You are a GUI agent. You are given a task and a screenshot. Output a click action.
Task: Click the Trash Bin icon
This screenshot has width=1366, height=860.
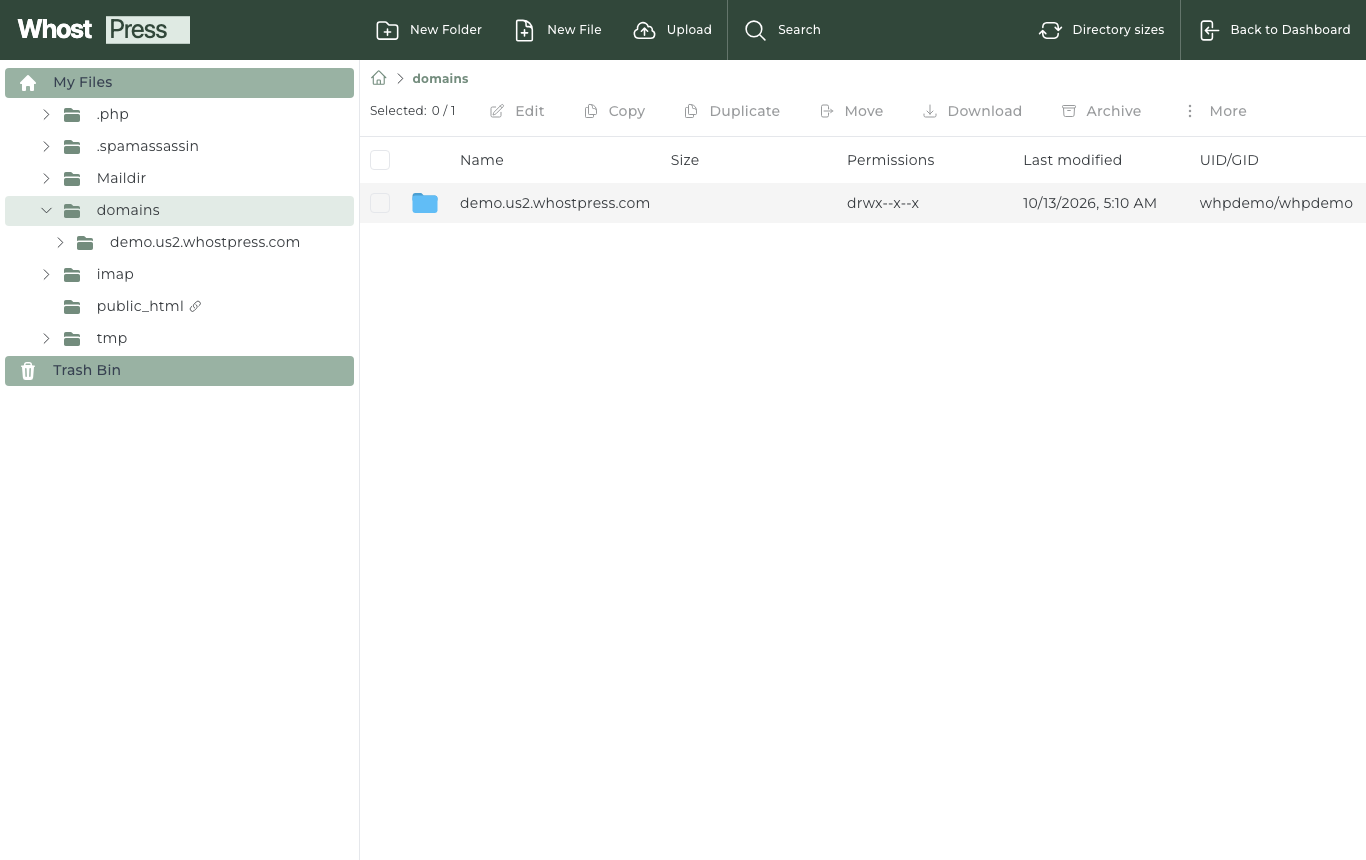(28, 371)
